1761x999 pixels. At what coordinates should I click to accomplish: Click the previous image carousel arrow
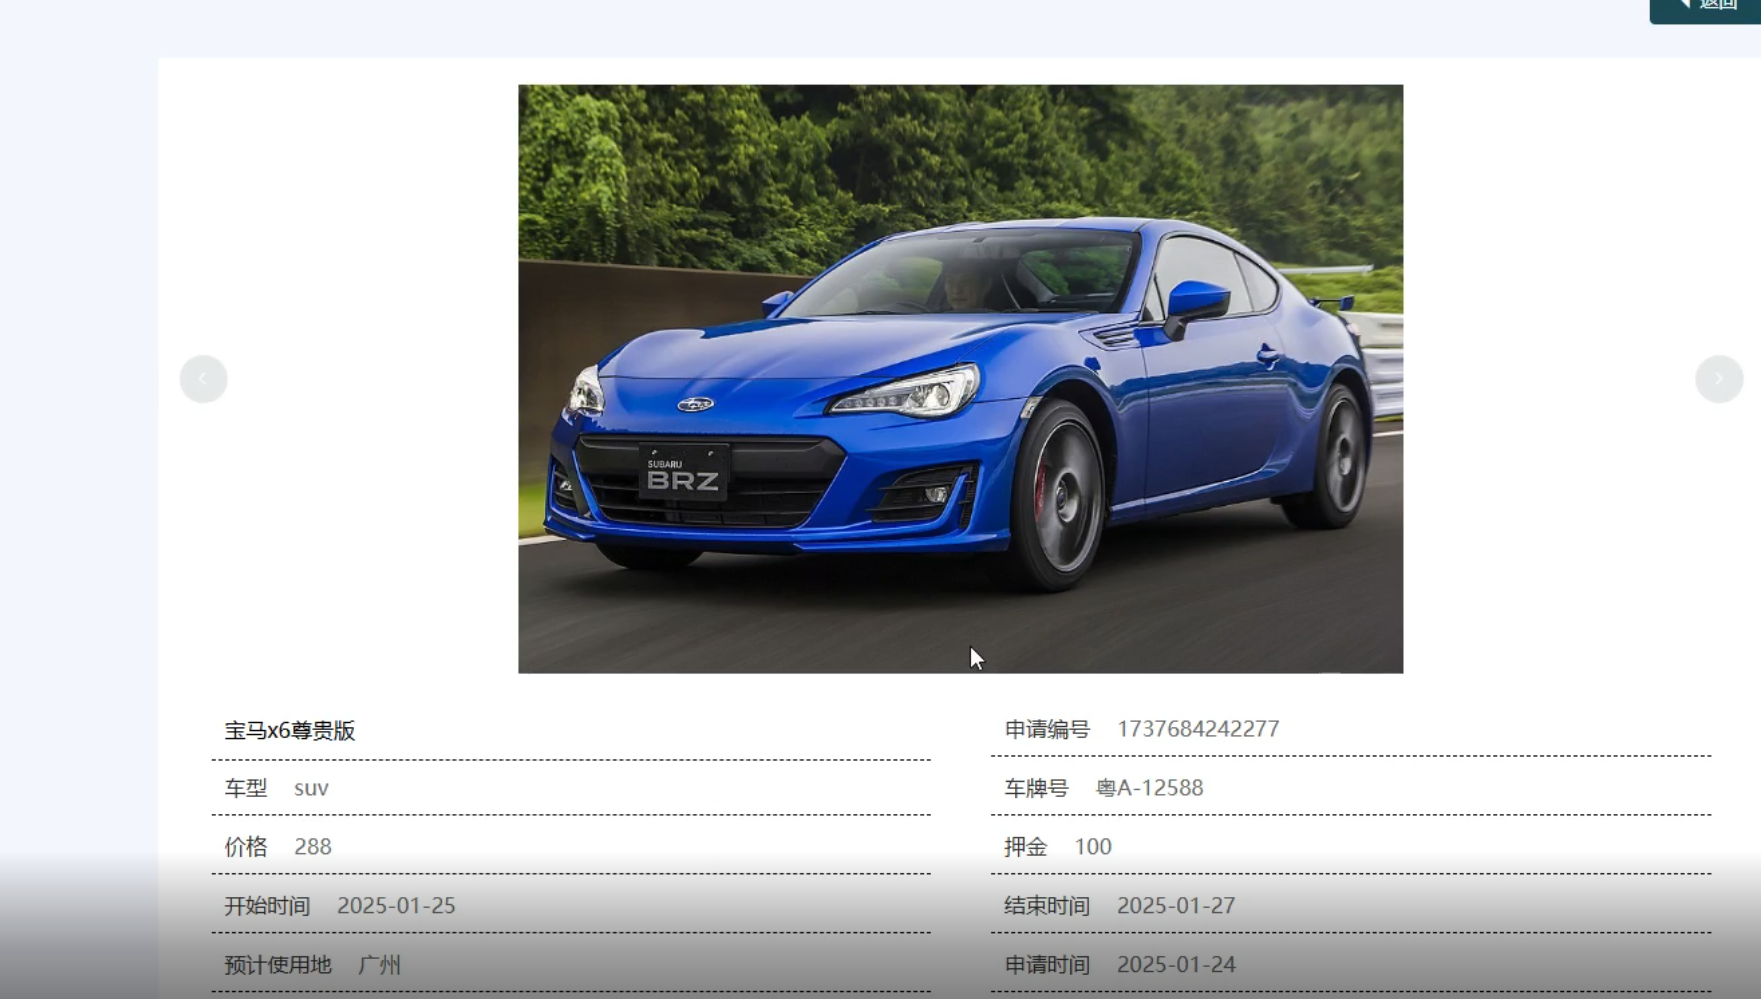(x=203, y=379)
